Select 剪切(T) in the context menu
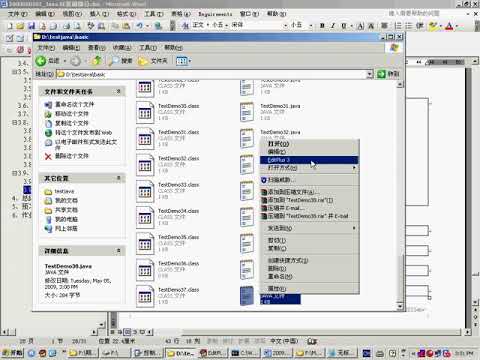This screenshot has height=360, width=480. pos(309,240)
